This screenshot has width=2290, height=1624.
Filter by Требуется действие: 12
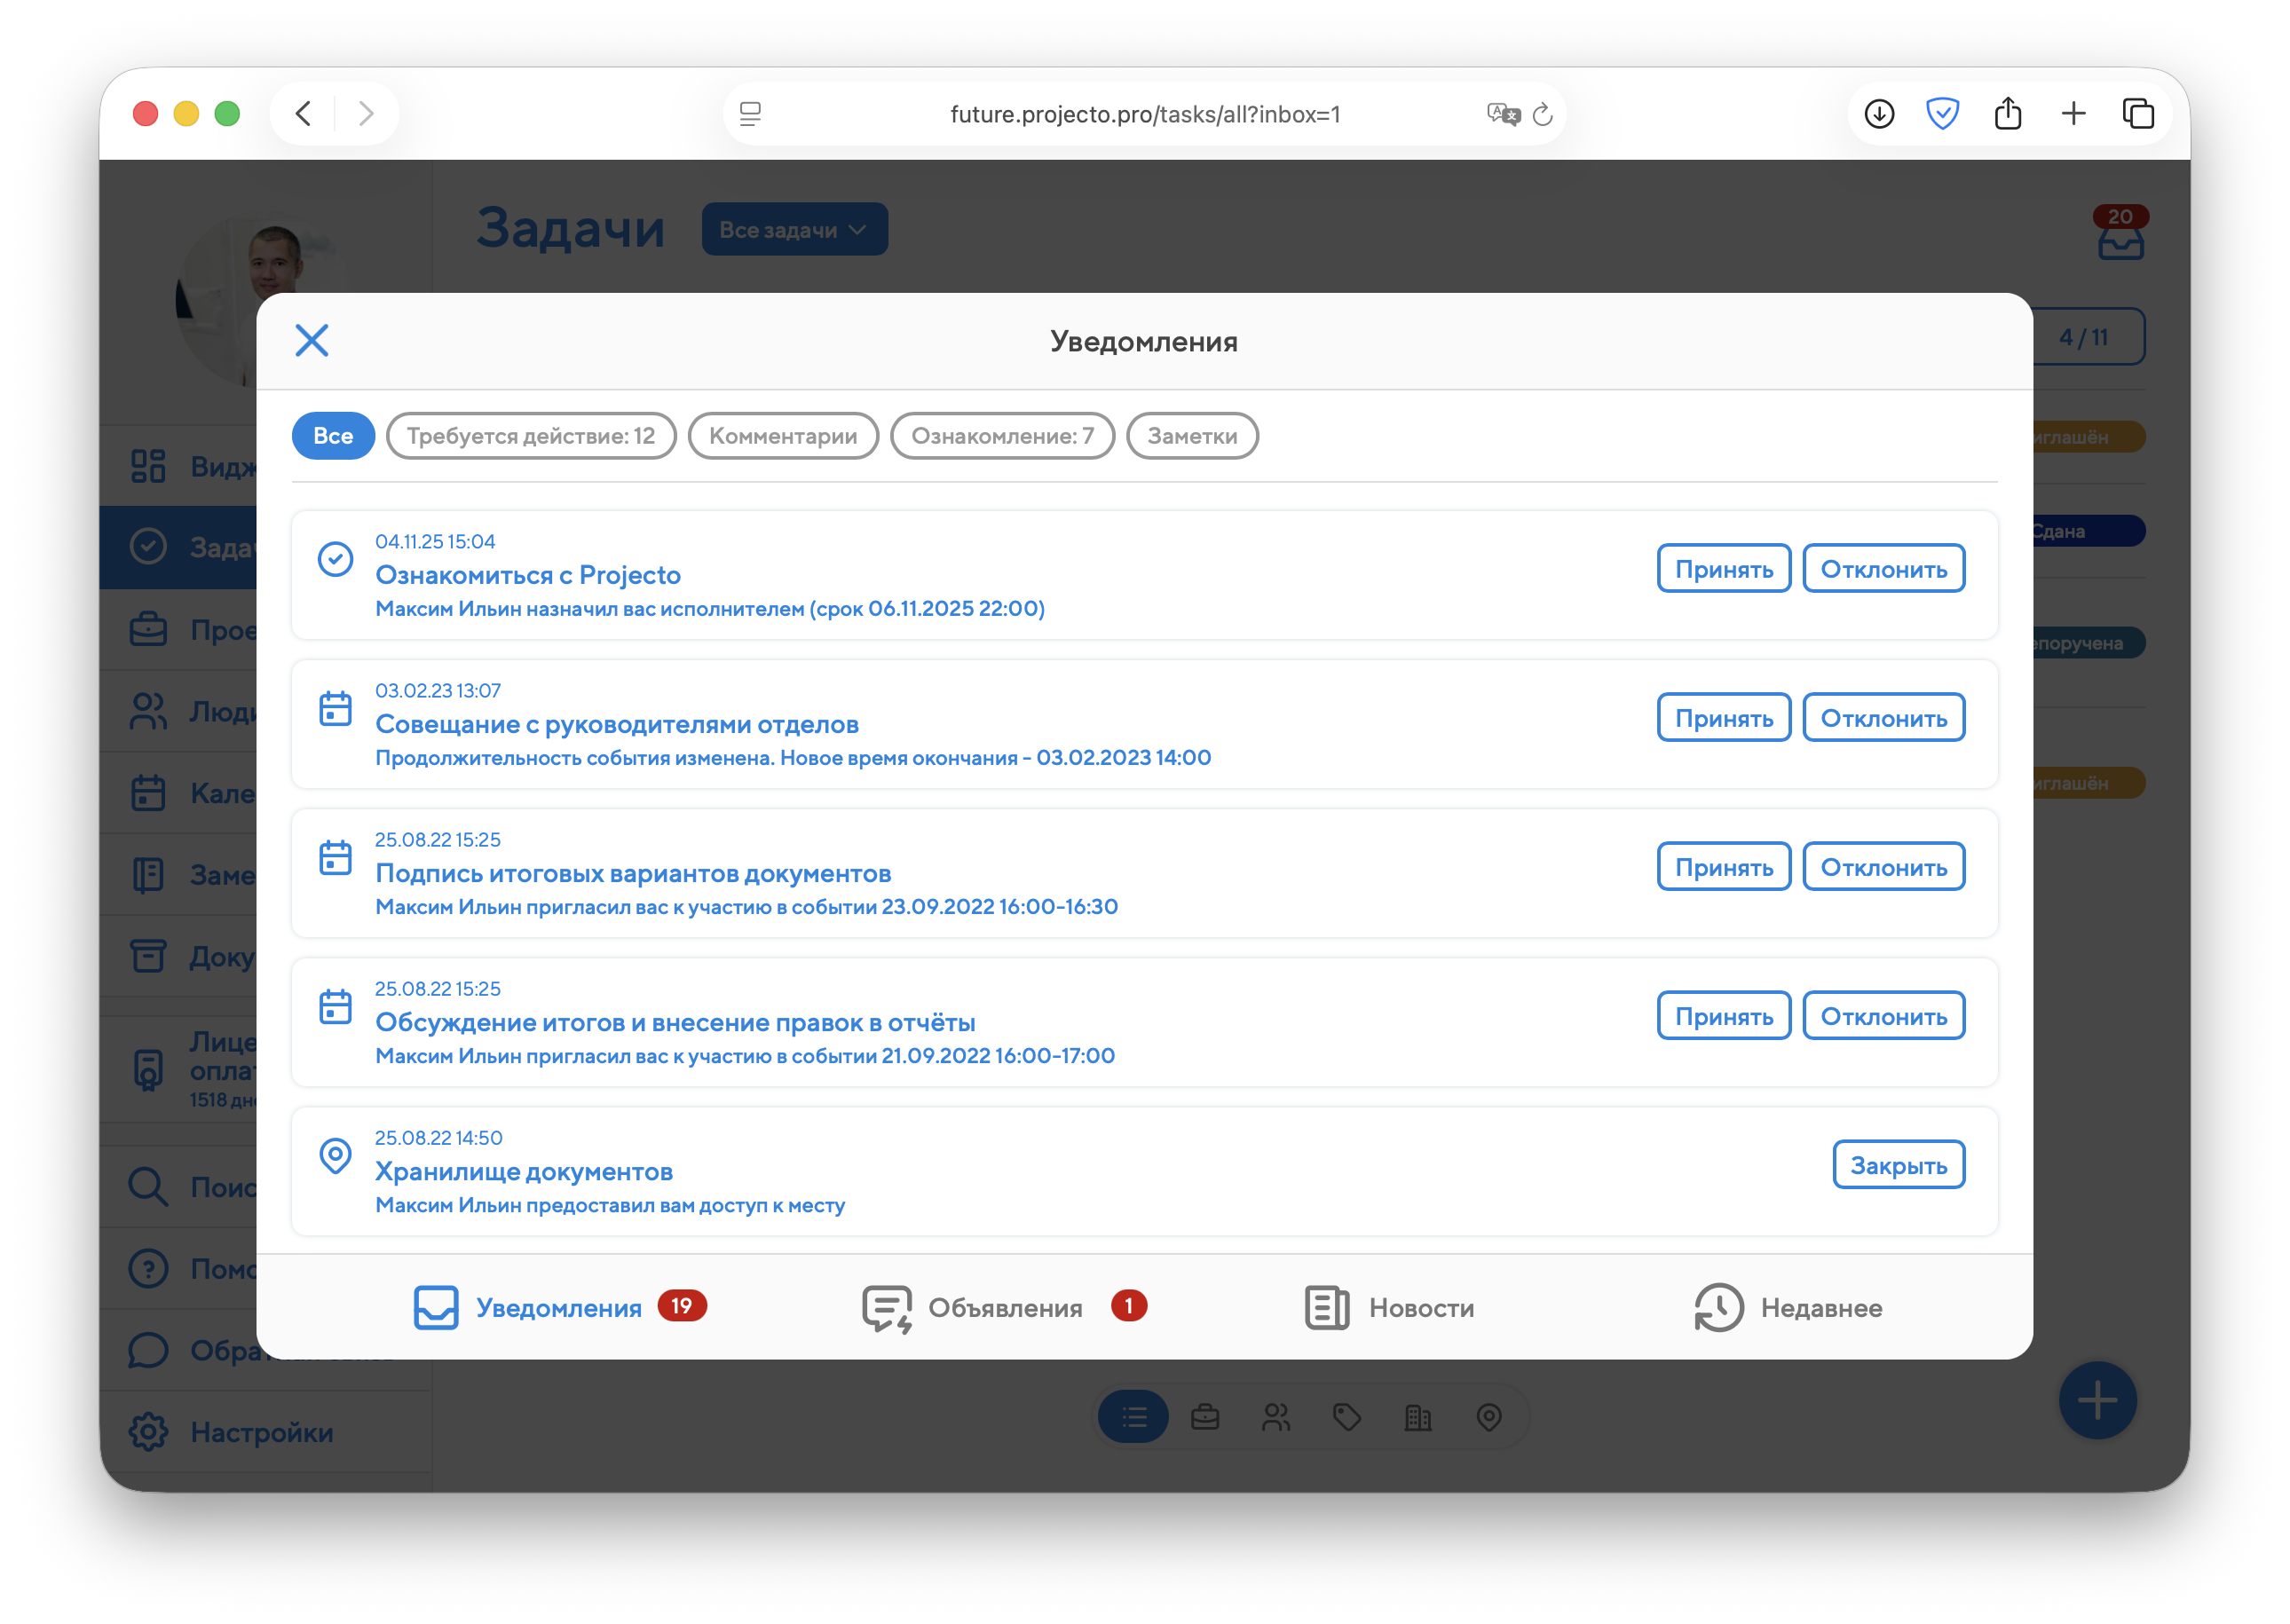coord(530,436)
